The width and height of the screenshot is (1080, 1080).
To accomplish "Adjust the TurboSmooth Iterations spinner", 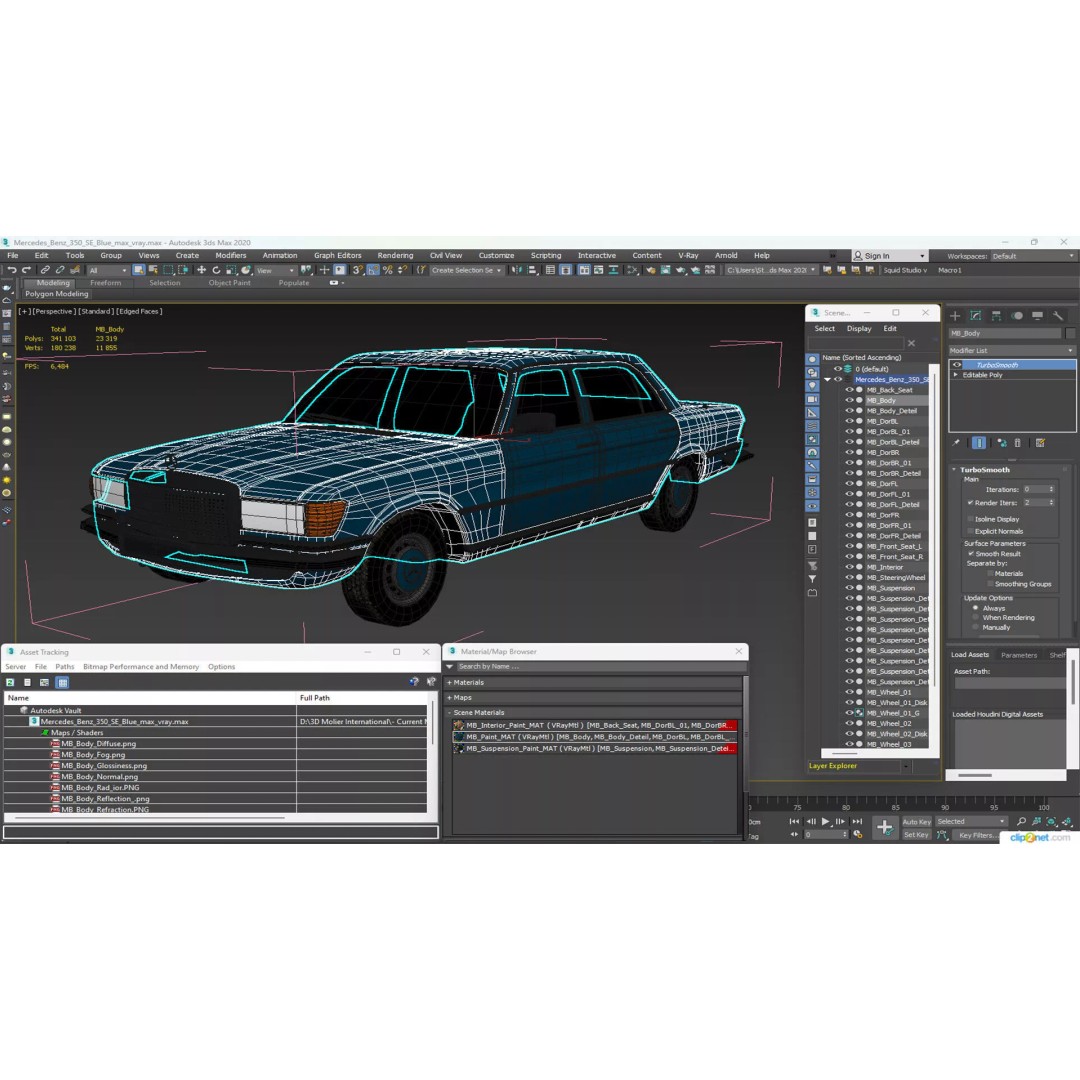I will click(x=1051, y=490).
